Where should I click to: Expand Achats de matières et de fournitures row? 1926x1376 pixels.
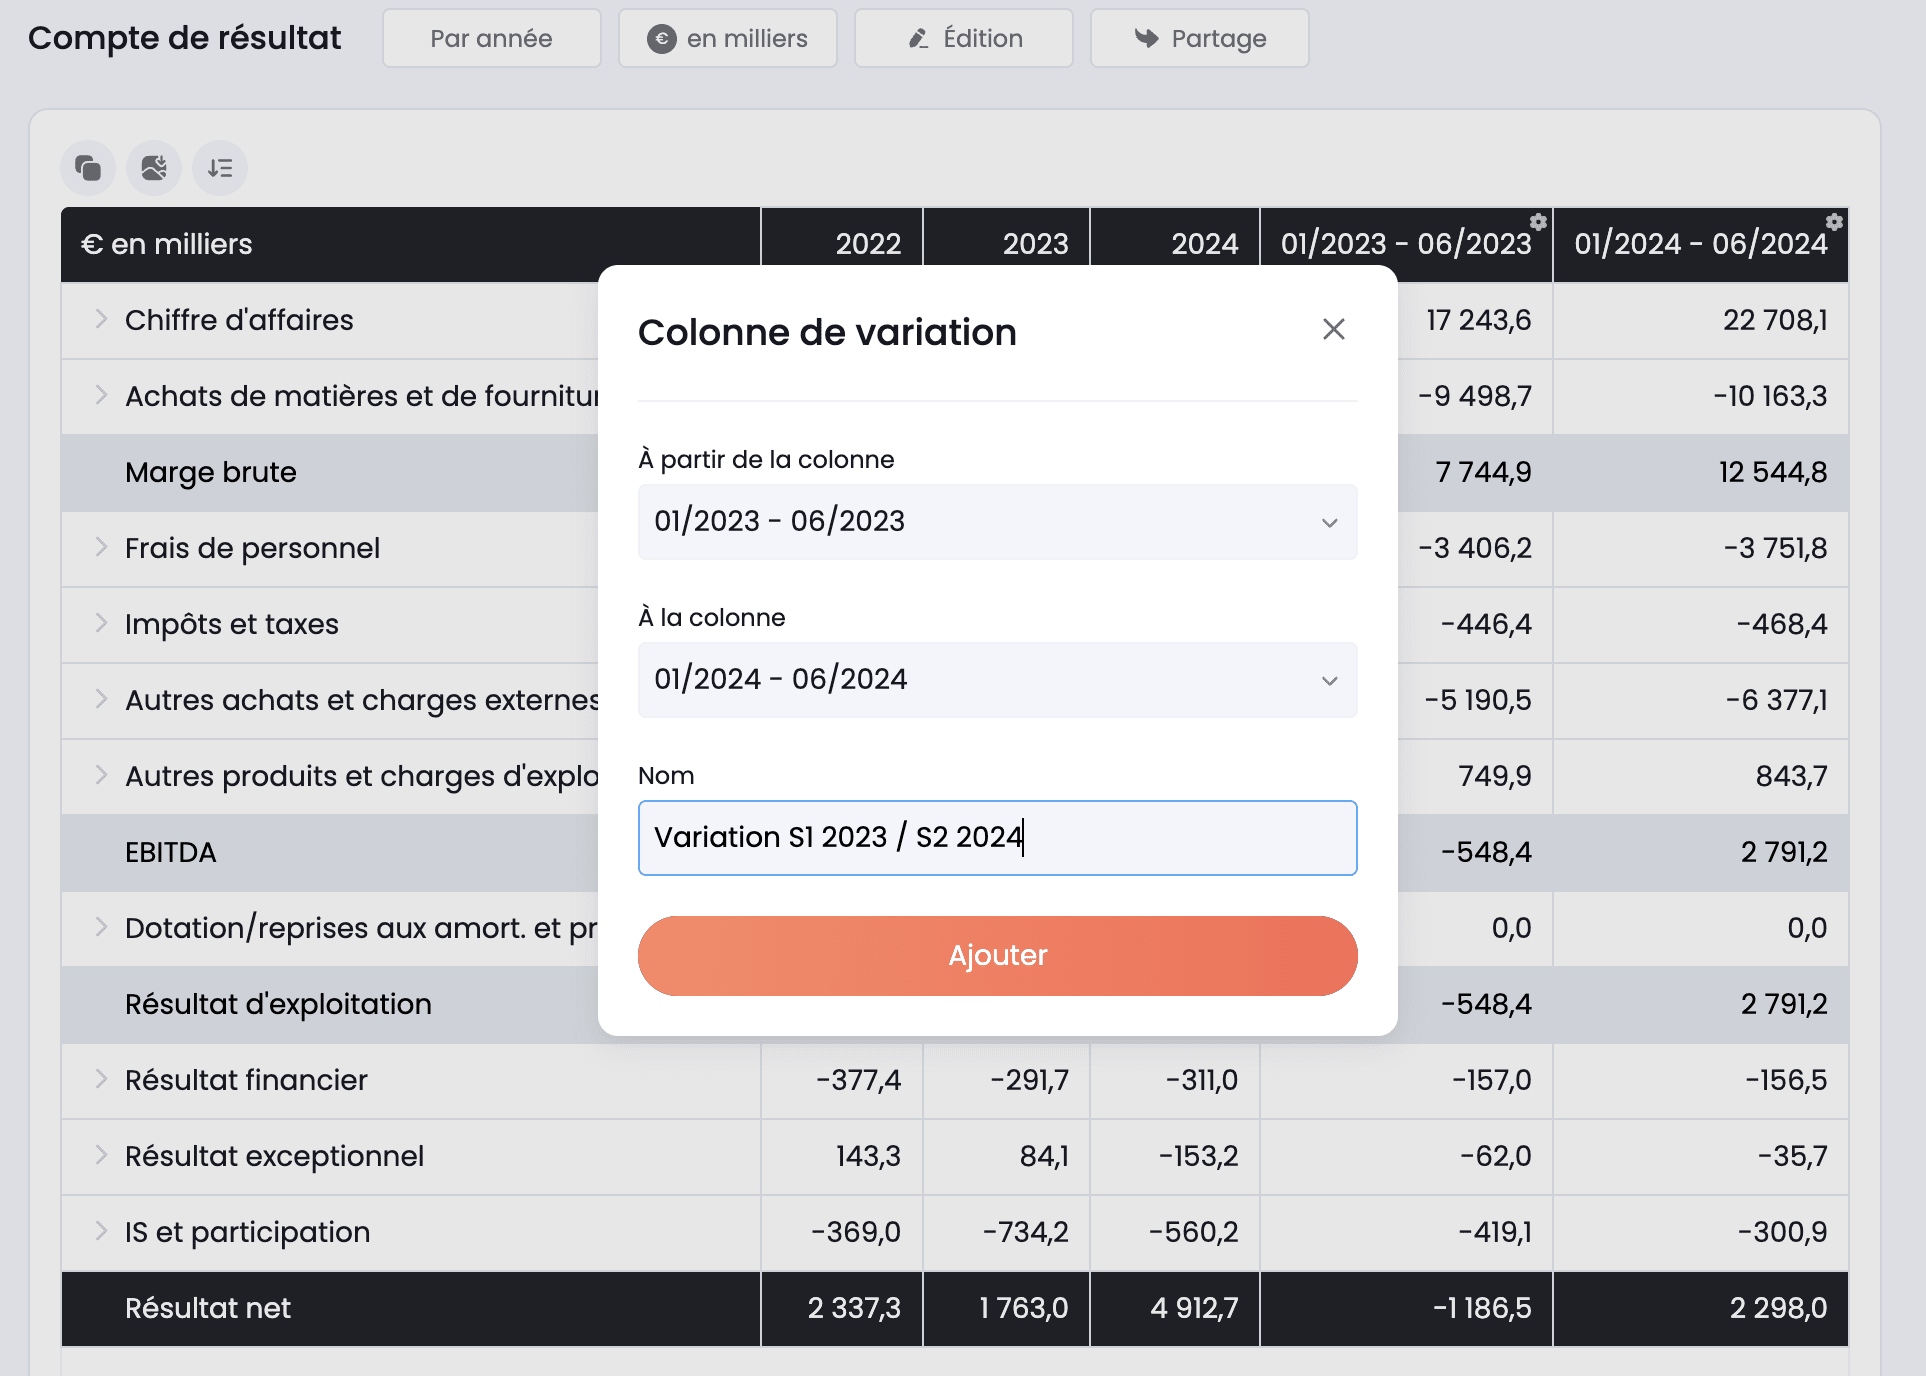(x=101, y=395)
